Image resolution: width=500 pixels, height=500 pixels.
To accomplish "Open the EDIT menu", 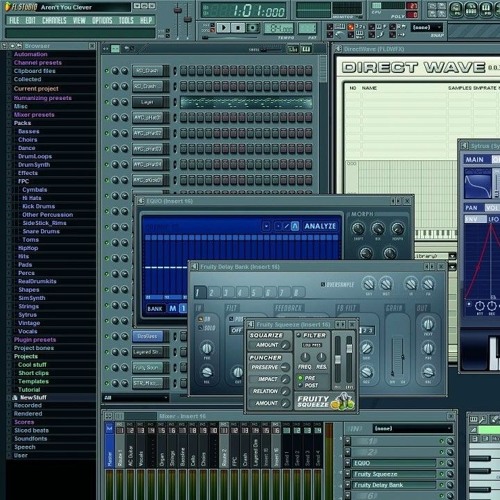I will [30, 20].
